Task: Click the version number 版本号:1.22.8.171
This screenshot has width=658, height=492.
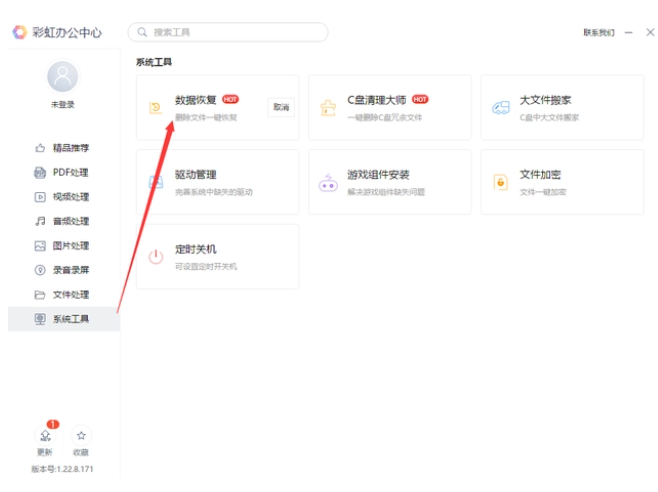Action: coord(62,469)
